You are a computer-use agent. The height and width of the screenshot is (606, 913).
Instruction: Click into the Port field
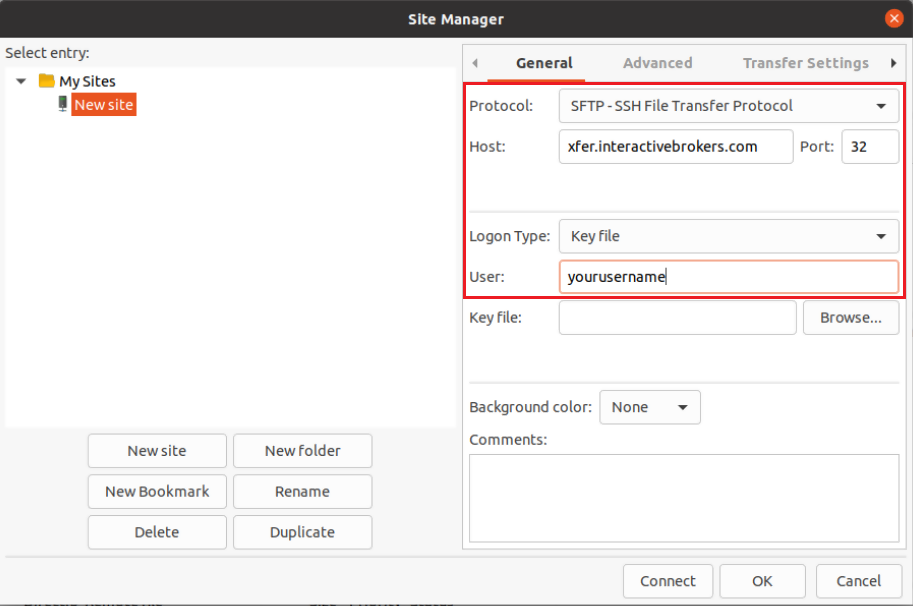[870, 147]
